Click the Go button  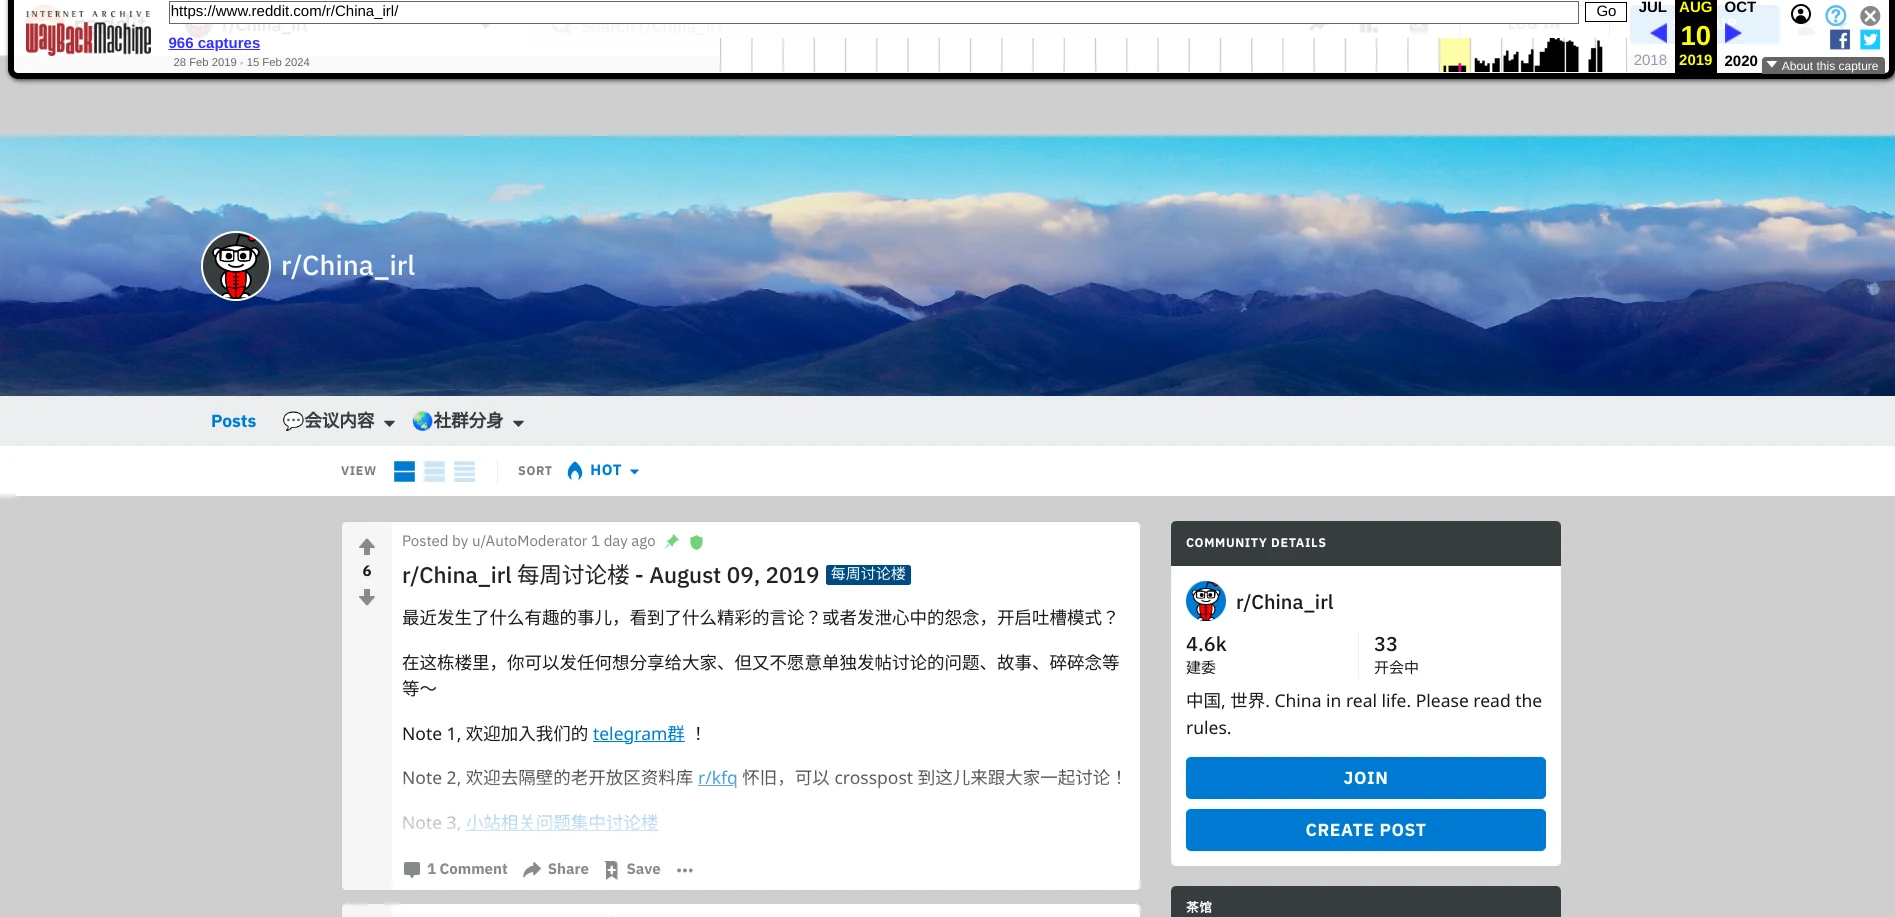click(1606, 11)
